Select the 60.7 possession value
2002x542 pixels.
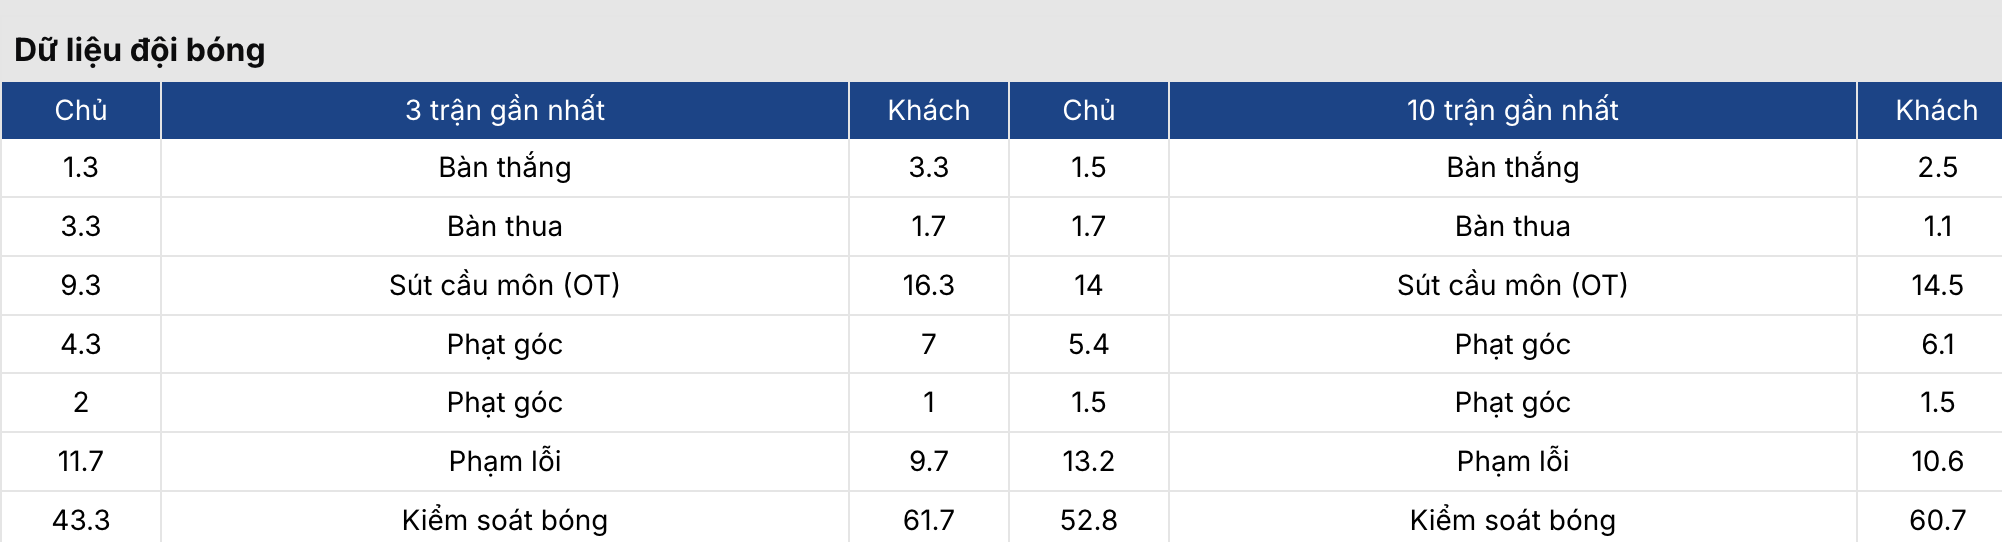(x=1936, y=520)
